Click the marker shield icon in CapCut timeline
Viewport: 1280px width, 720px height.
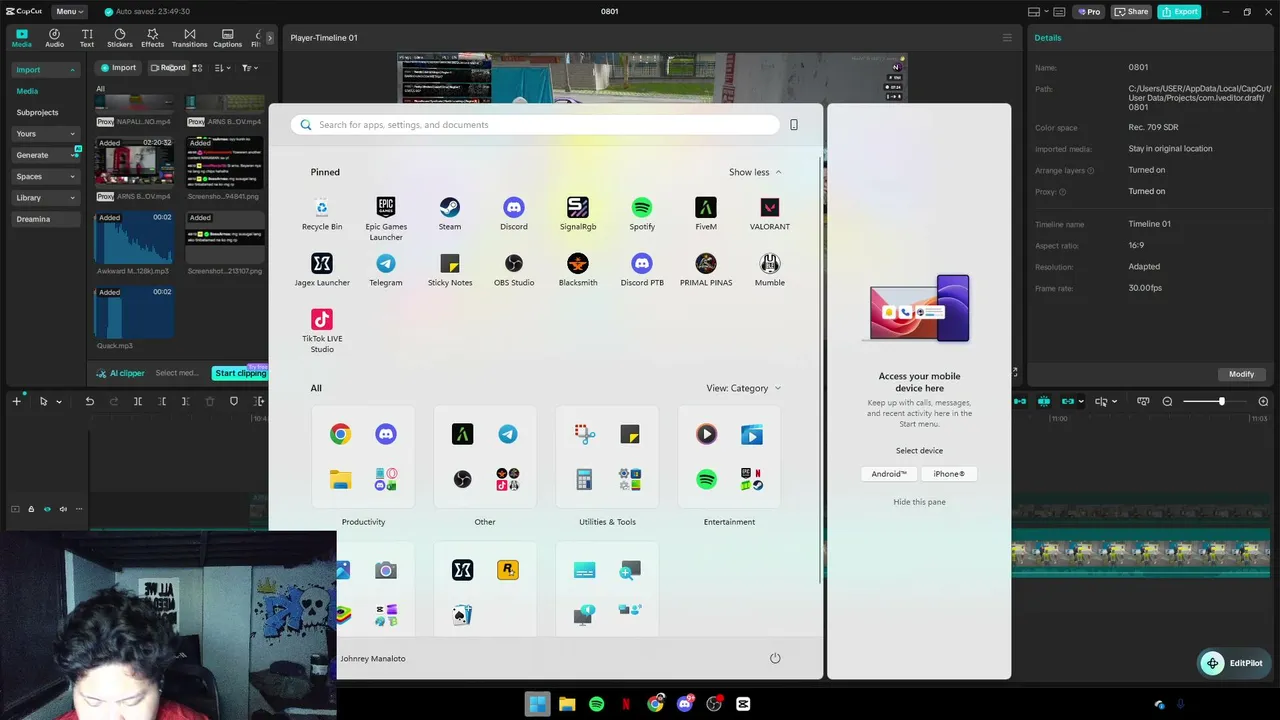pyautogui.click(x=234, y=401)
